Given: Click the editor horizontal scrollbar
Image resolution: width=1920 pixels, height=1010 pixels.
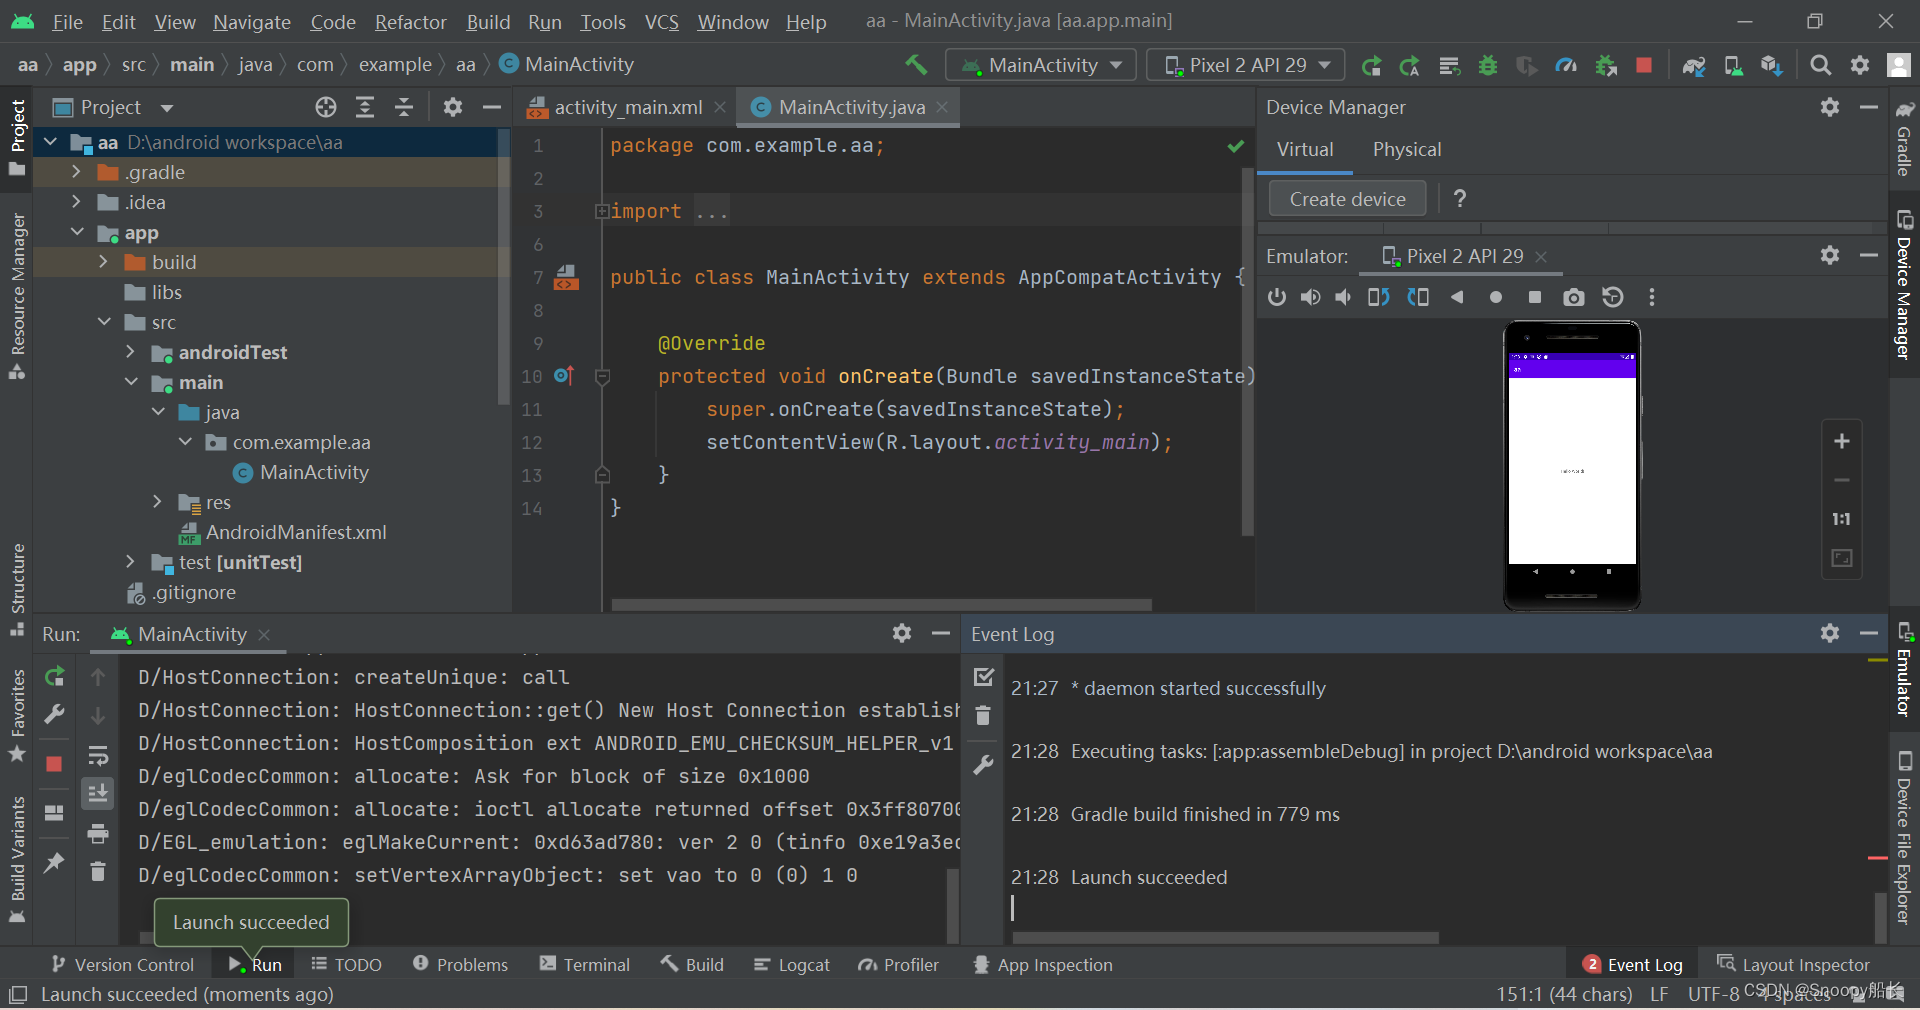Looking at the screenshot, I should (x=881, y=605).
